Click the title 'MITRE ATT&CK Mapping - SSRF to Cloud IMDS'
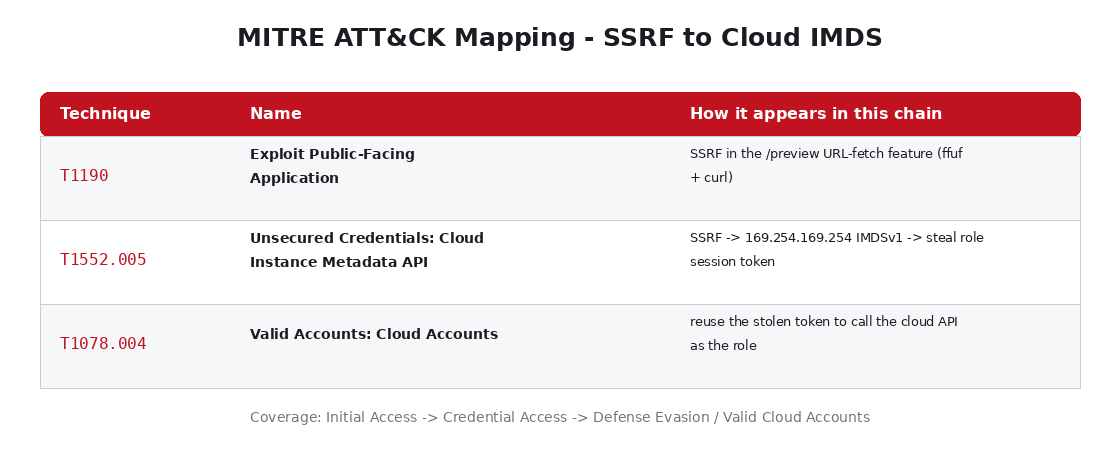1120x470 pixels. click(x=559, y=38)
